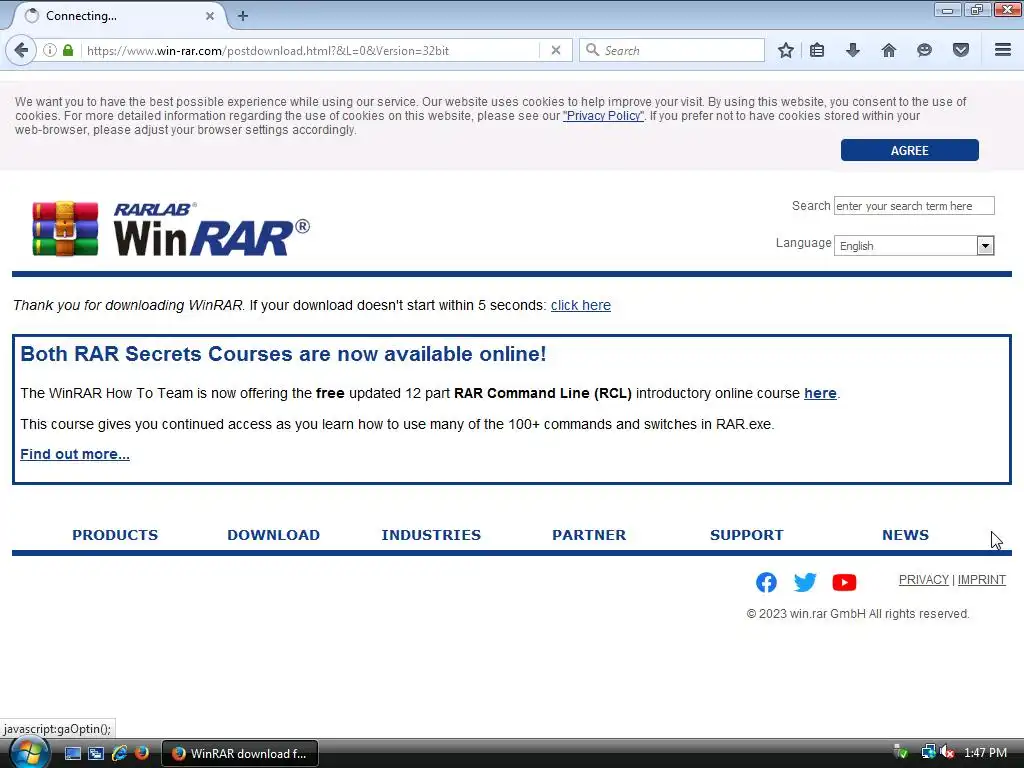
Task: Click the Switch between windows quick launch icon
Action: [x=96, y=754]
